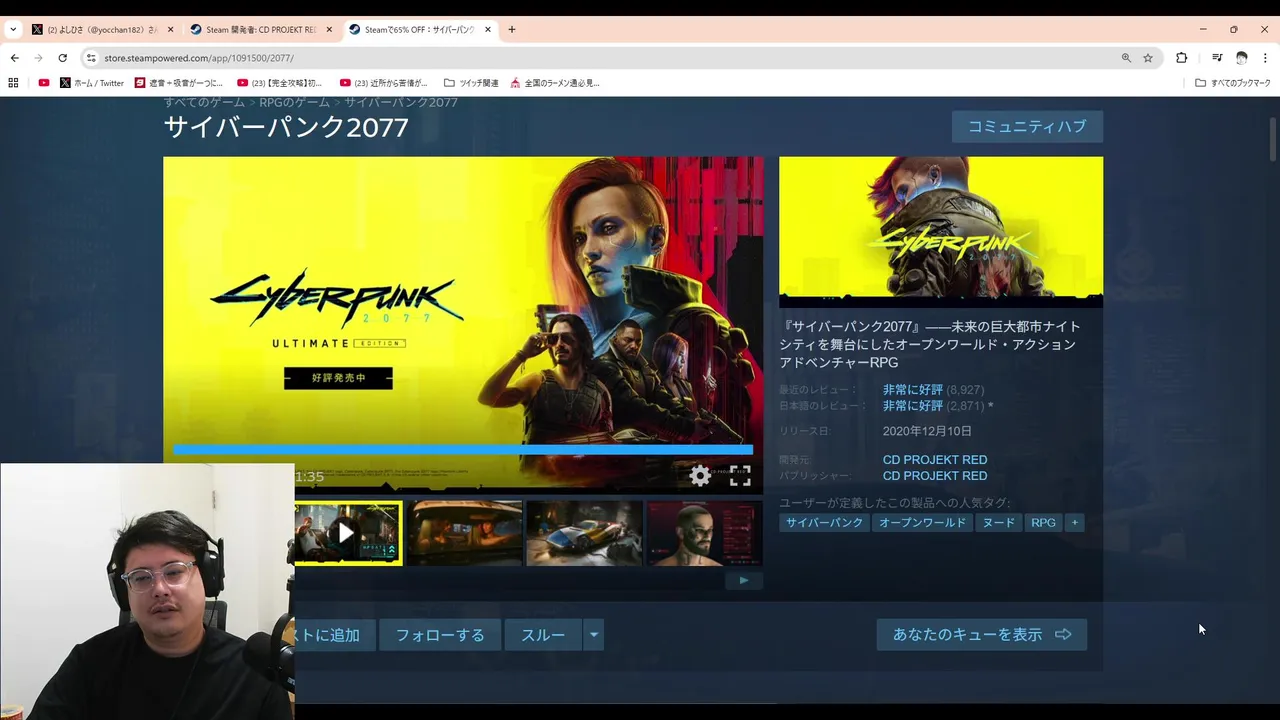Click the サイバーパンク2077 breadcrumb link
Viewport: 1280px width, 720px height.
tap(401, 102)
